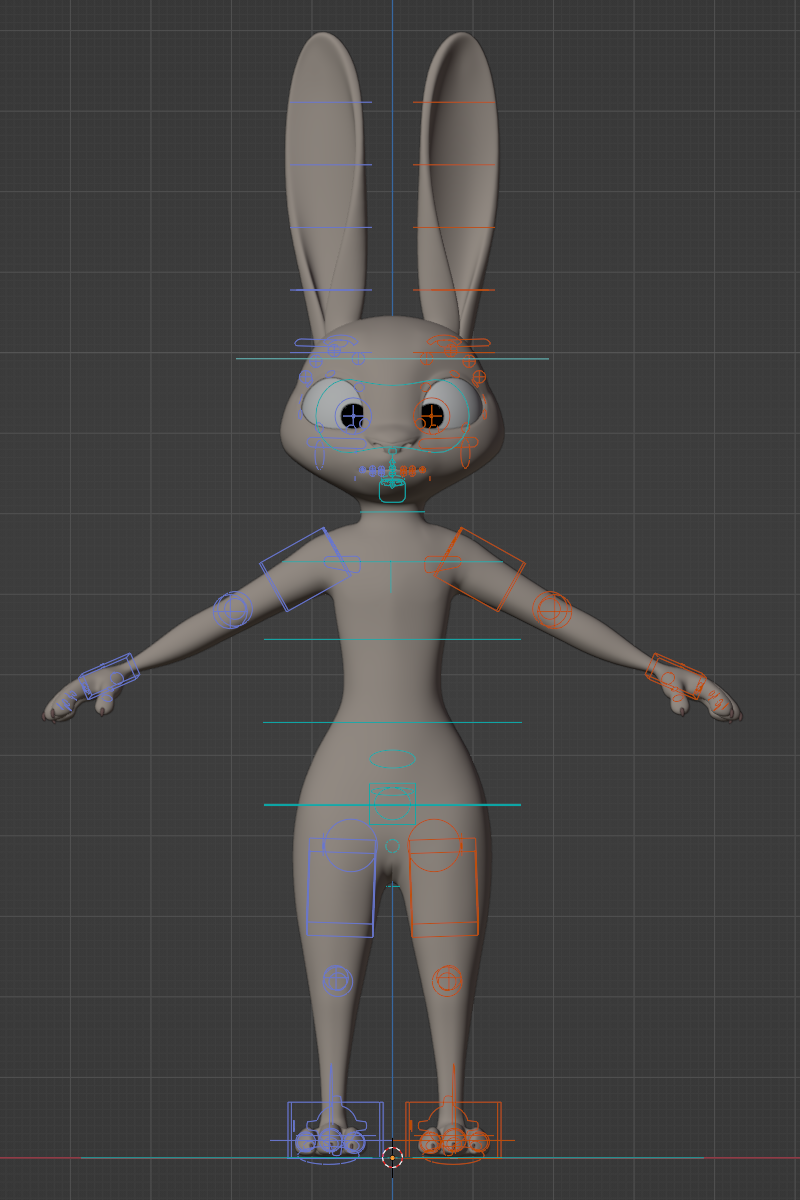Click the teal spine line at the waist
Viewport: 800px width, 1200px height.
[392, 722]
